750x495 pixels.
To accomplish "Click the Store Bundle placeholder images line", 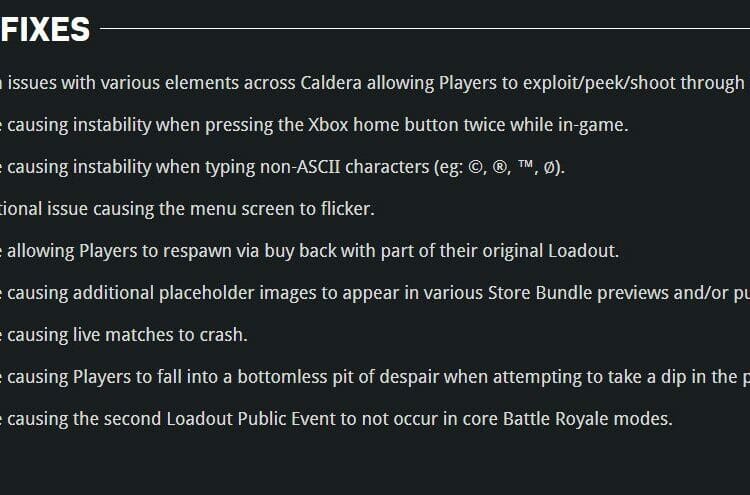I will click(375, 293).
